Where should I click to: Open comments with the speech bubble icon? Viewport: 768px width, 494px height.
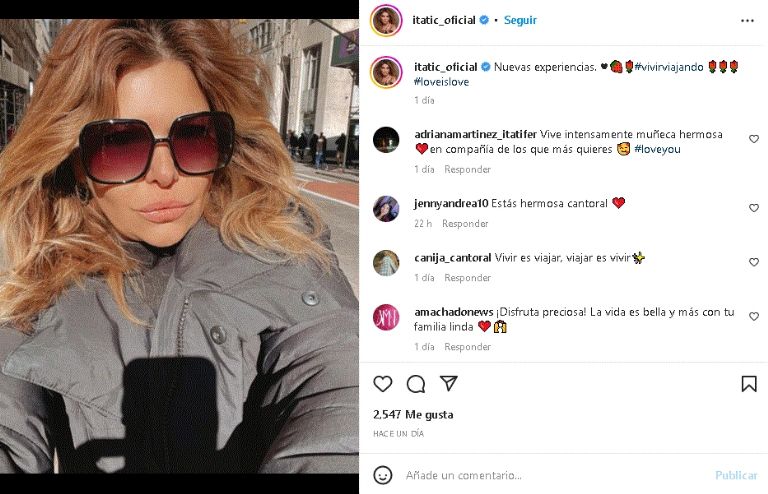click(x=416, y=384)
